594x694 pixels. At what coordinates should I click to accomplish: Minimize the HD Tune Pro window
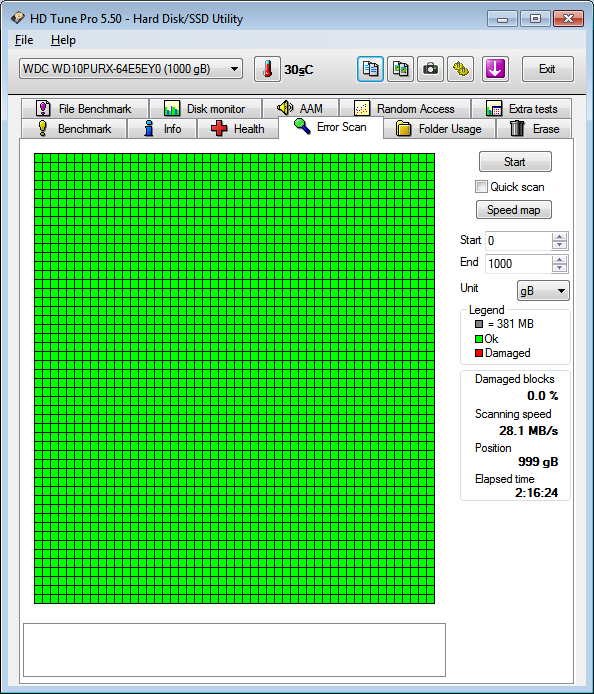click(x=502, y=19)
